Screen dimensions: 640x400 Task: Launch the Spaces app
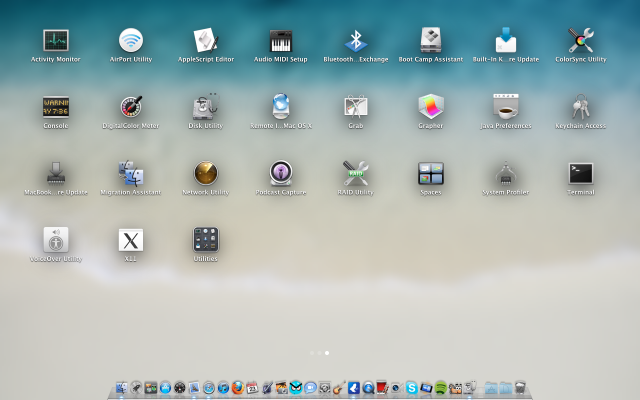431,173
